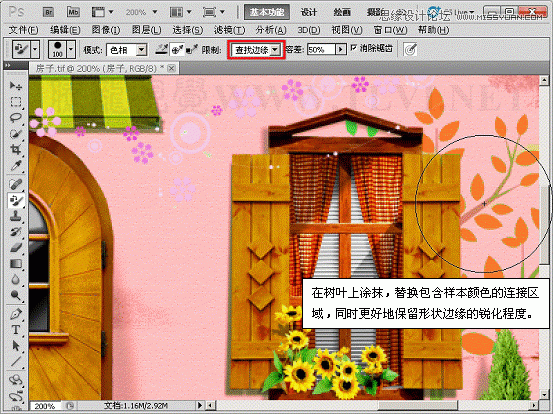Select the Eyedropper tool
Image resolution: width=553 pixels, height=414 pixels.
pos(16,165)
